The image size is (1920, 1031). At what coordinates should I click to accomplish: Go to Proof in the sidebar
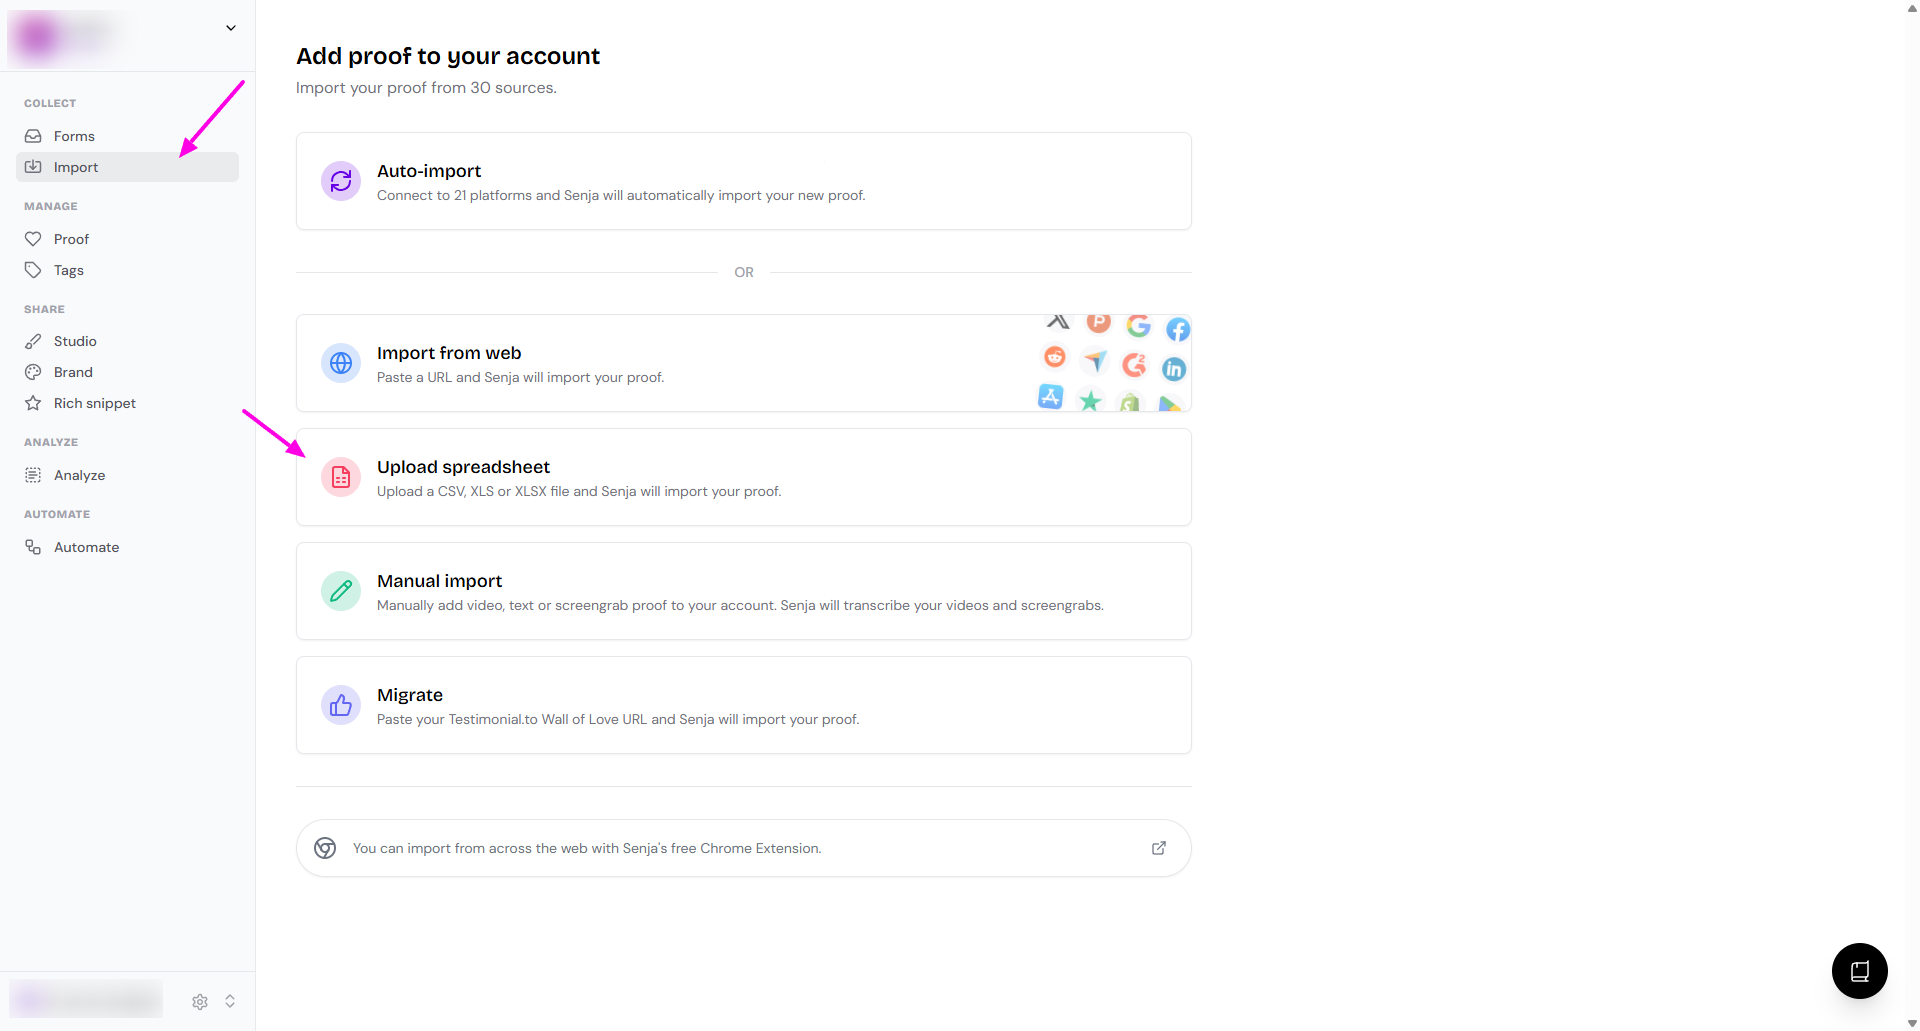[71, 239]
